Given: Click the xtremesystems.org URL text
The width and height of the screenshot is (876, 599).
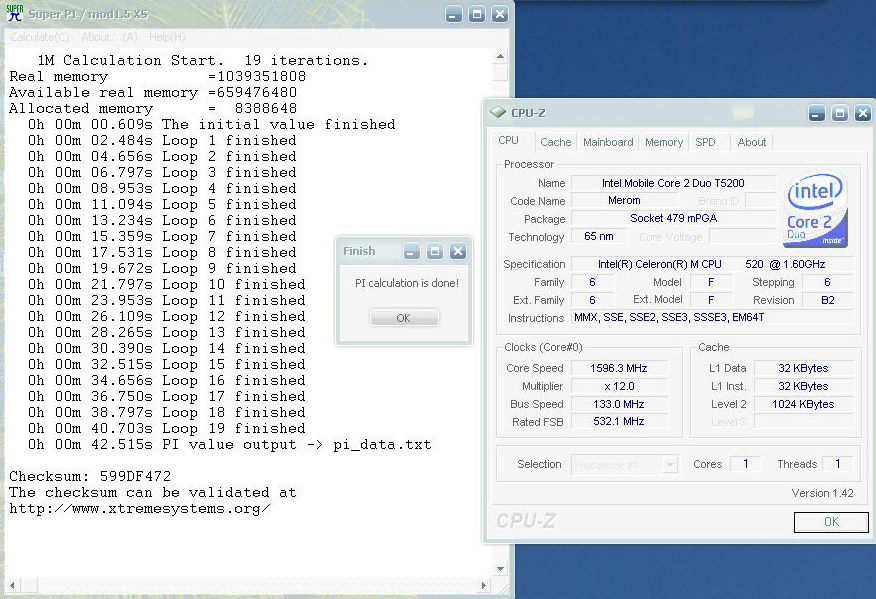Looking at the screenshot, I should [140, 509].
